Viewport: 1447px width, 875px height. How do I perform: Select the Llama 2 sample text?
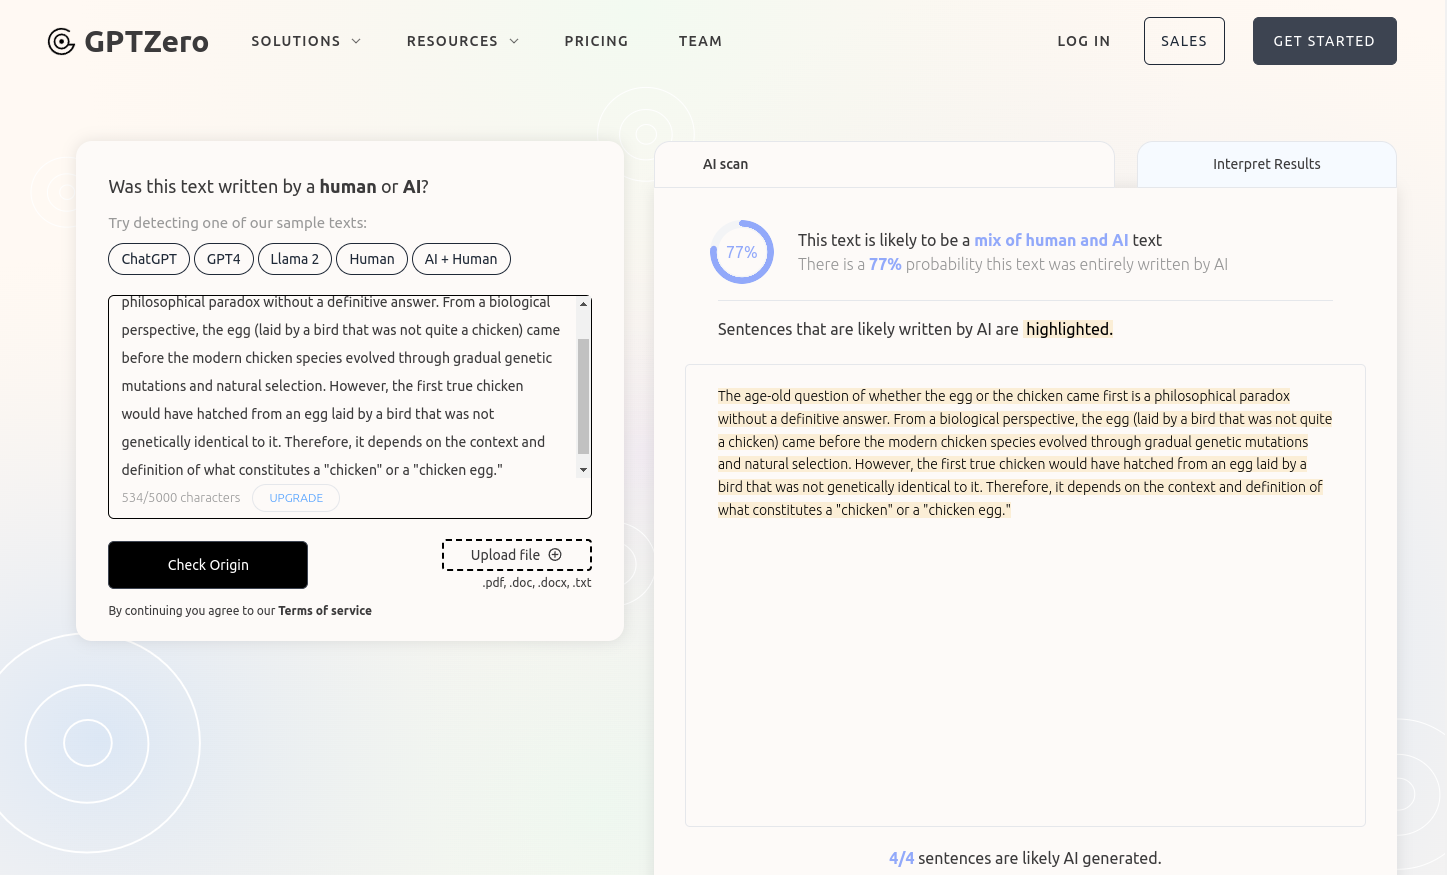point(294,259)
